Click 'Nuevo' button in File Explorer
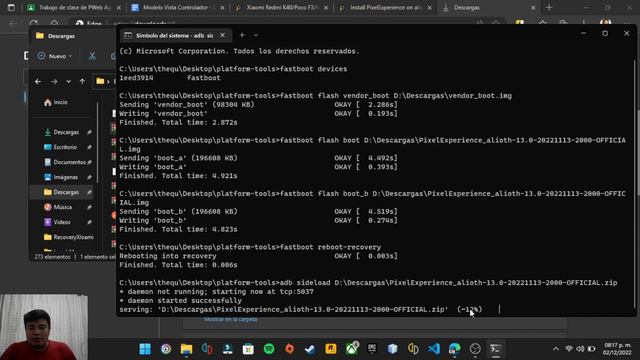 54,56
